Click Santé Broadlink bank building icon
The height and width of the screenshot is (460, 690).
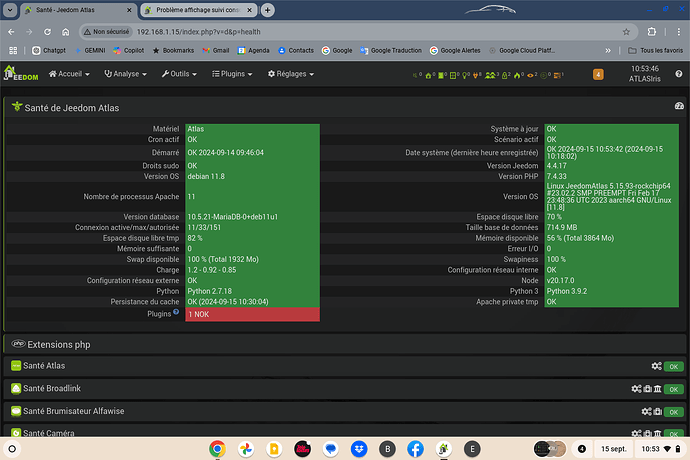(657, 389)
